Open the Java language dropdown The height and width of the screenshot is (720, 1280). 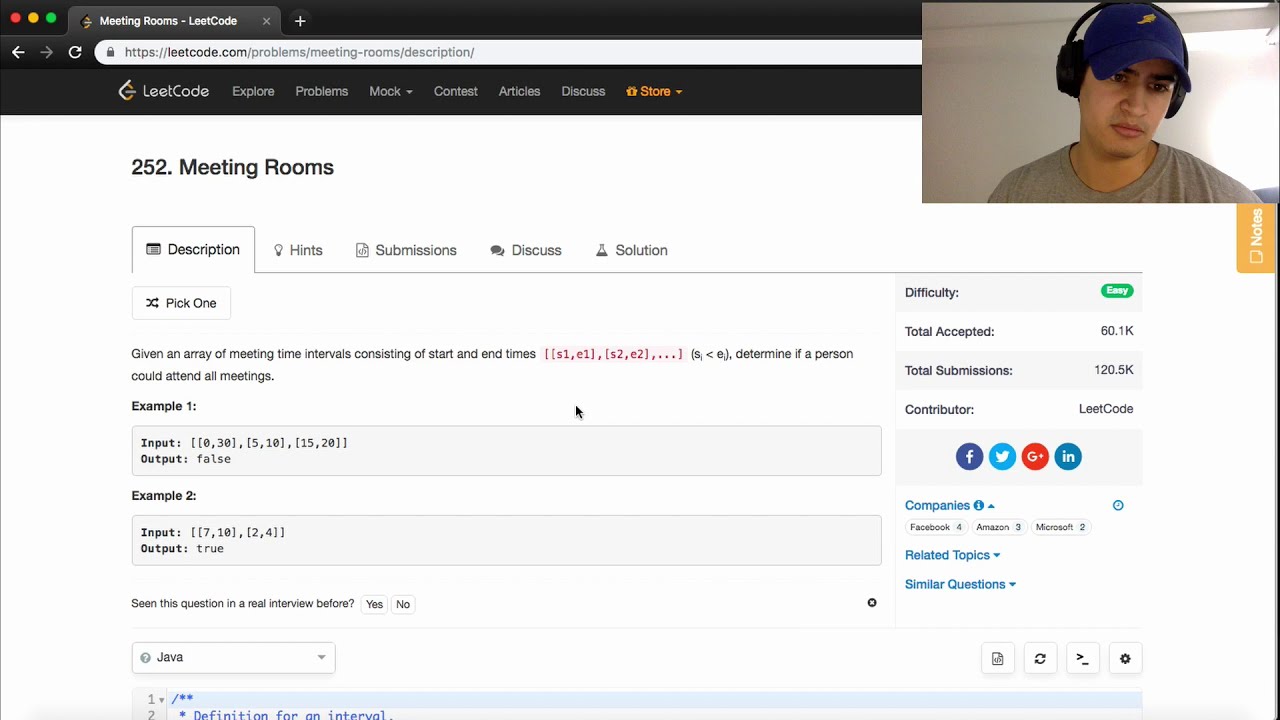233,657
